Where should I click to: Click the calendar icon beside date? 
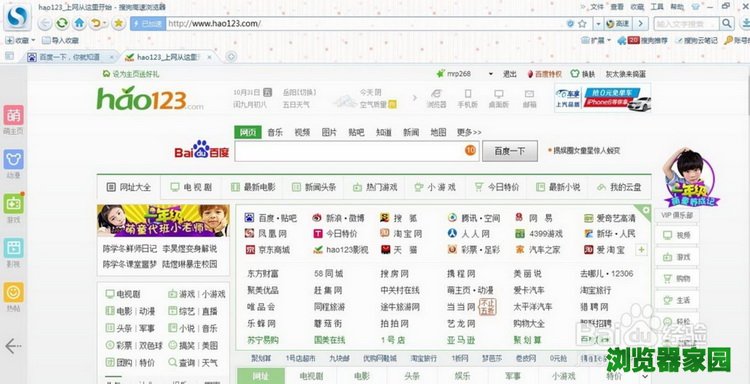coord(268,92)
